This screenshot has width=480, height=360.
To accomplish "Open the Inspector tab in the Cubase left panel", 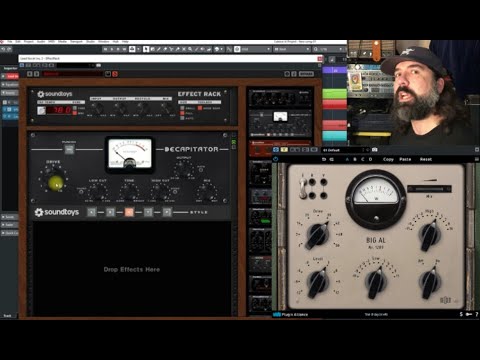I will (x=10, y=68).
